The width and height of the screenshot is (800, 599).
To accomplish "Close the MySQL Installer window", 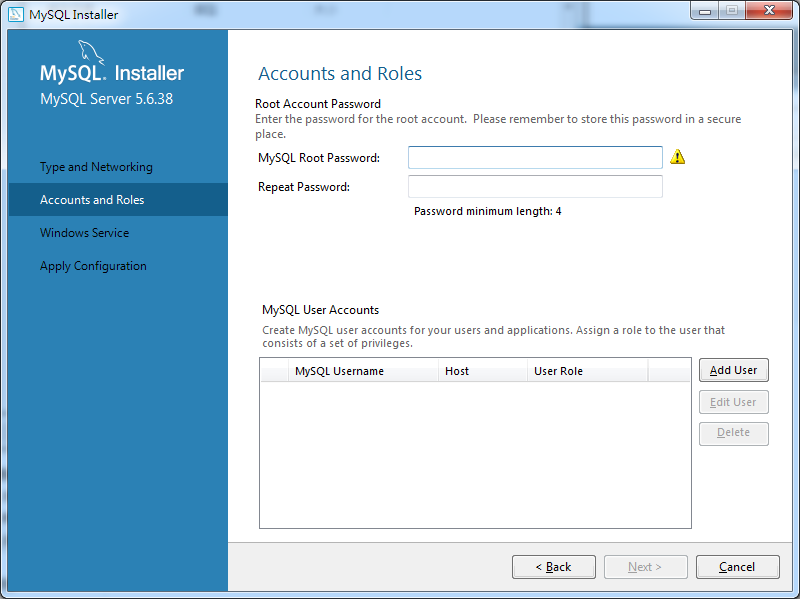I will [769, 11].
